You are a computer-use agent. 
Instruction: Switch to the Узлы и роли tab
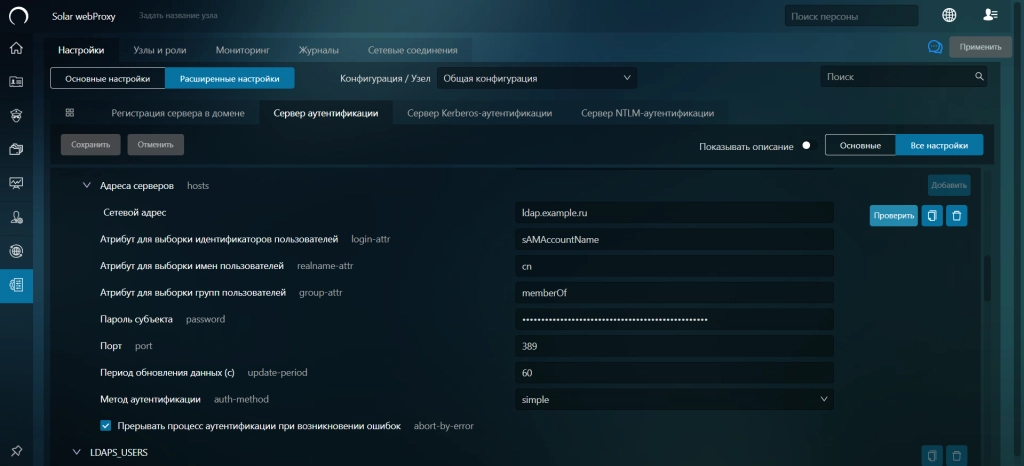point(159,50)
